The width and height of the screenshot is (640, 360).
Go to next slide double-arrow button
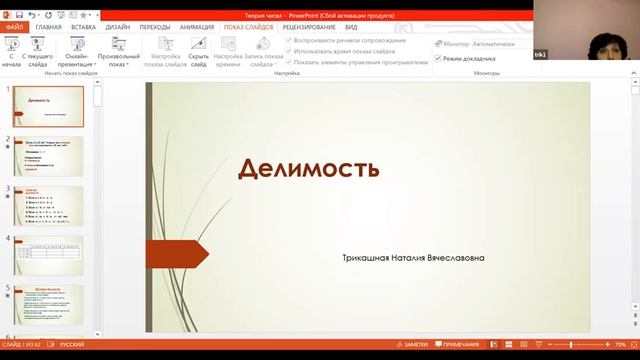[635, 324]
